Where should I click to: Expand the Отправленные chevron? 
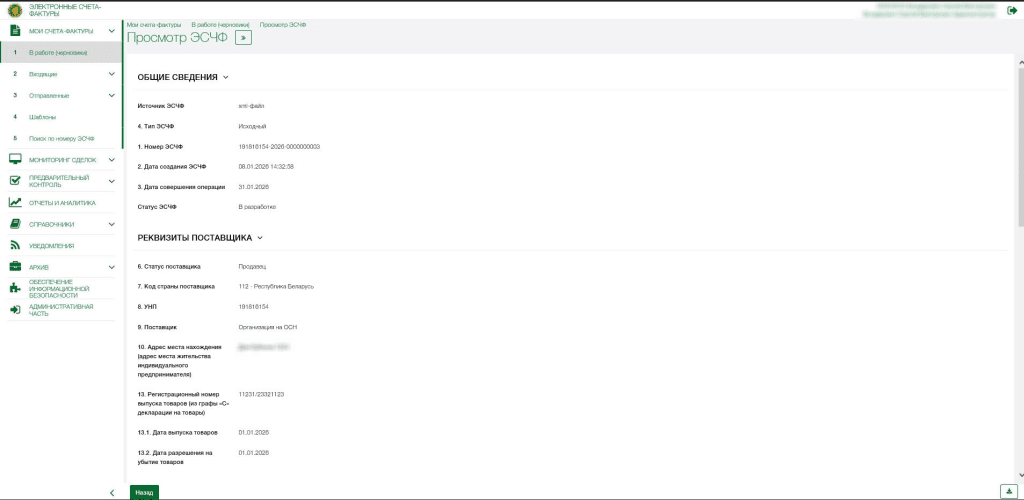click(x=112, y=95)
